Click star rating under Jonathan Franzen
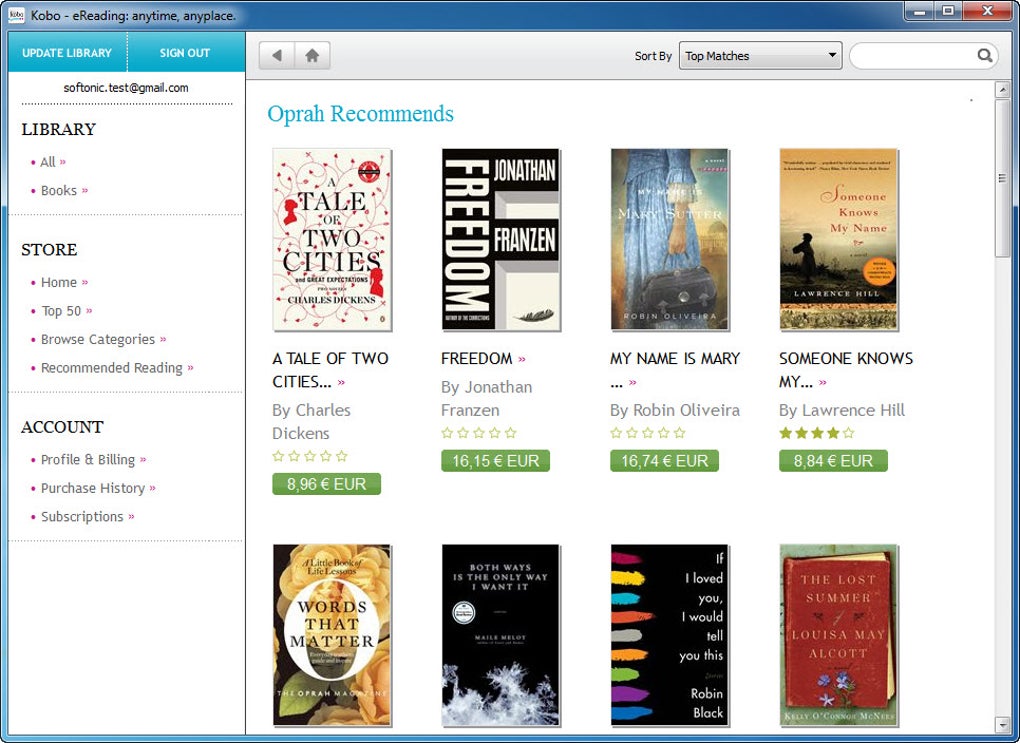 click(x=479, y=433)
